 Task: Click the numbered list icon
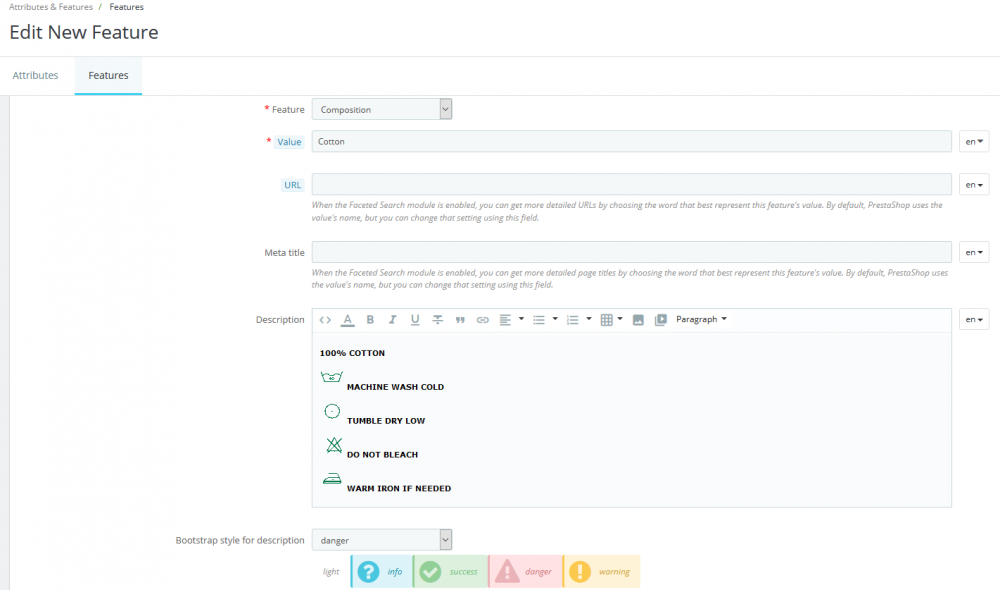pyautogui.click(x=573, y=320)
